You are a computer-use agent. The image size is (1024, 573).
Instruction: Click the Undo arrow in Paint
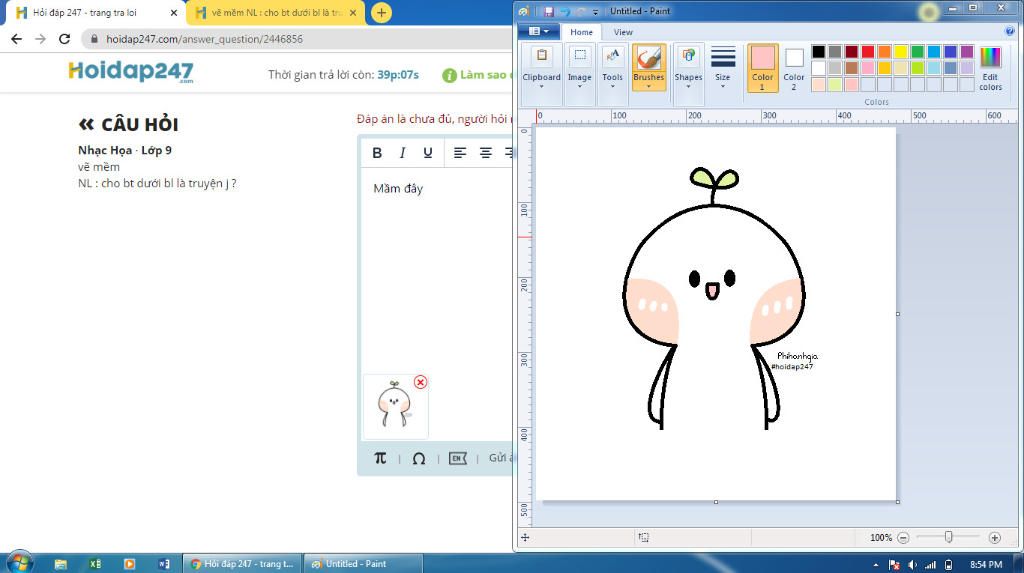tap(565, 12)
